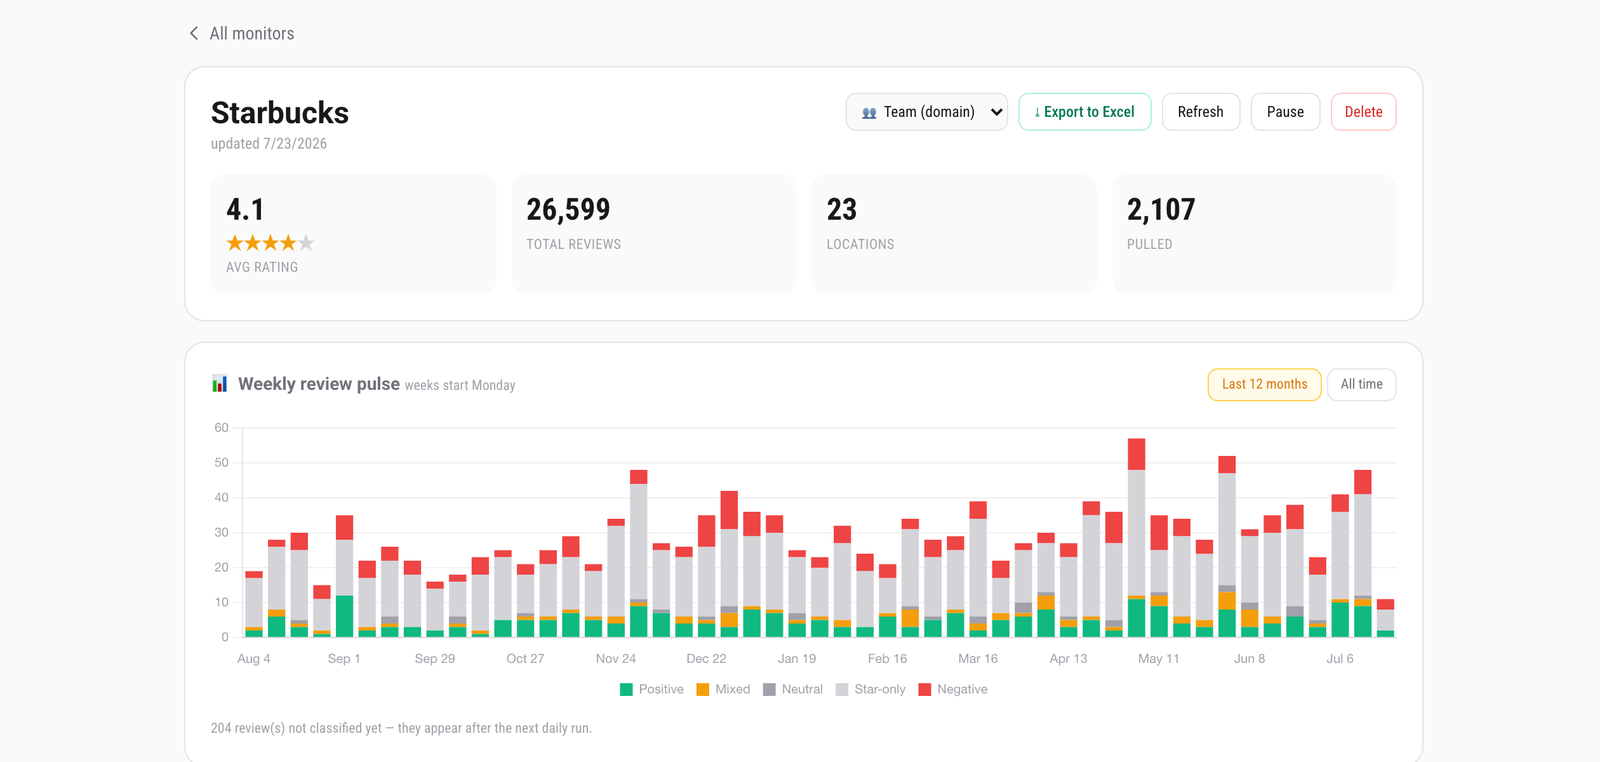The image size is (1600, 762).
Task: Click the 204 review(s) not classified note
Action: tap(401, 728)
